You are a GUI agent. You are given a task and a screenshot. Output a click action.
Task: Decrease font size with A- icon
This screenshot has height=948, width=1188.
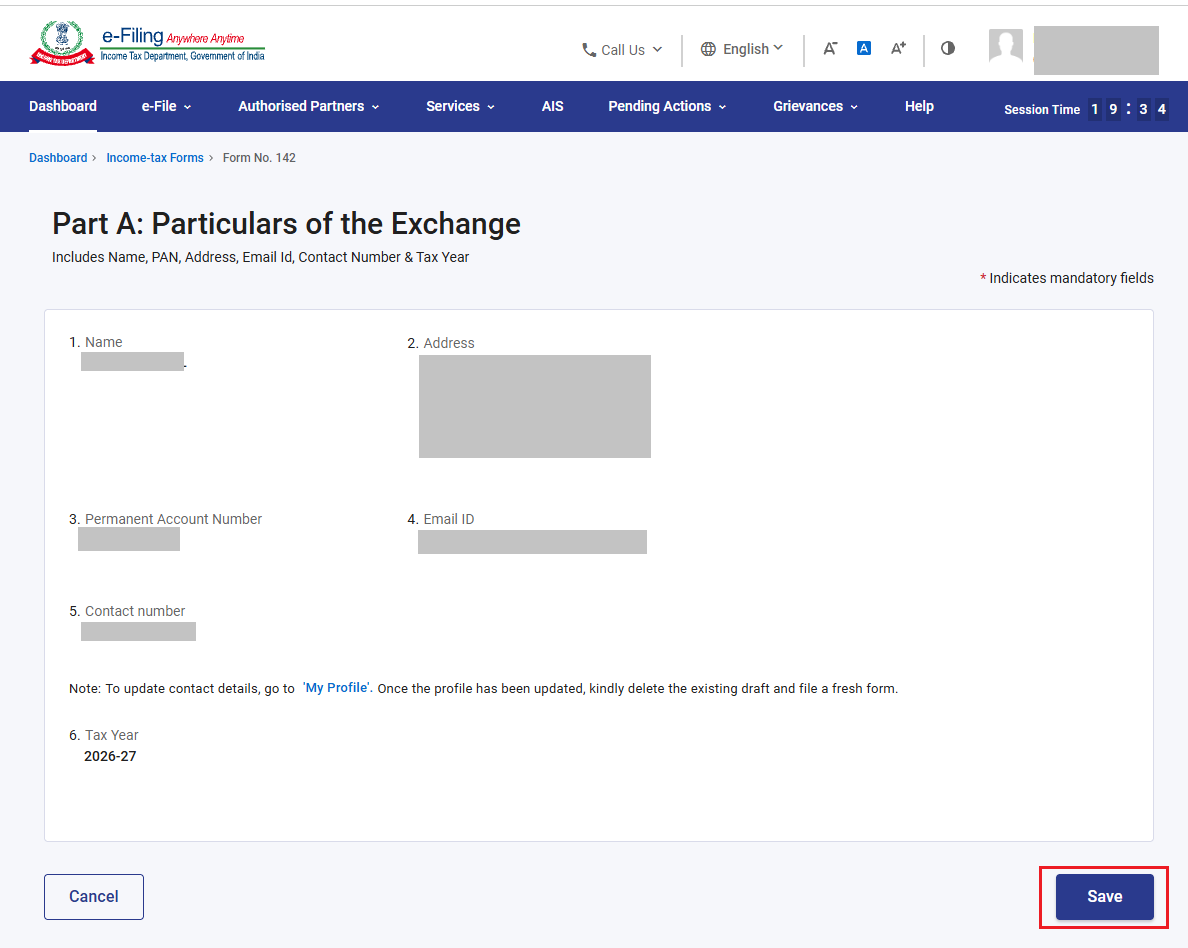click(x=830, y=48)
